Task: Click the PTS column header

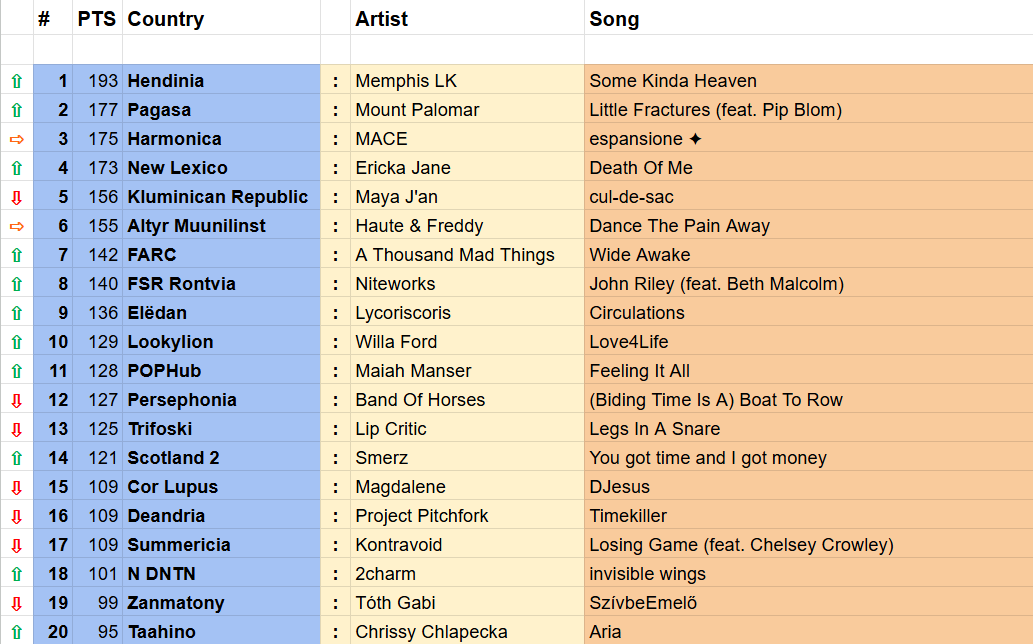Action: tap(97, 19)
